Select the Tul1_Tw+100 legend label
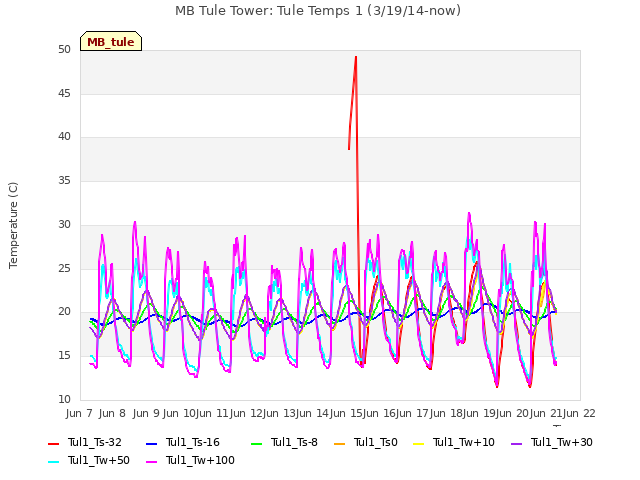 click(200, 460)
